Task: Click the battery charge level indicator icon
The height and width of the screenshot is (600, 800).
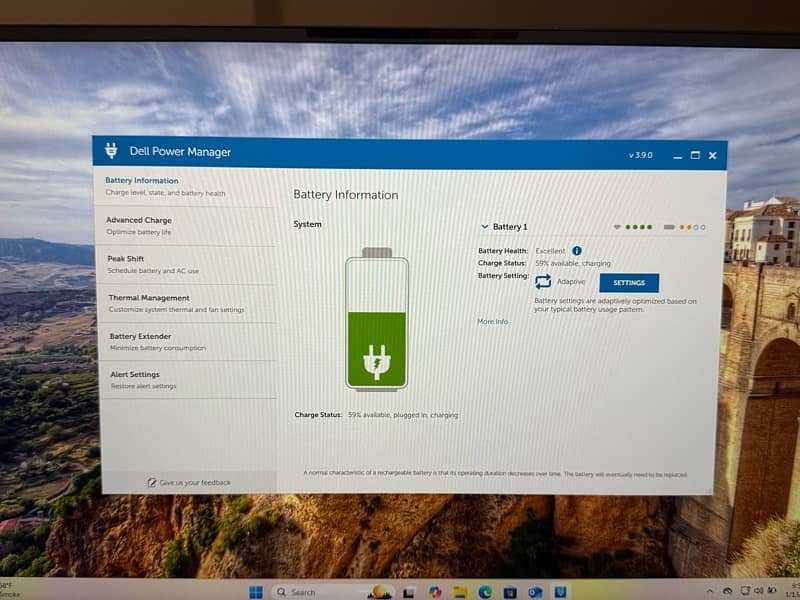Action: pyautogui.click(x=669, y=227)
